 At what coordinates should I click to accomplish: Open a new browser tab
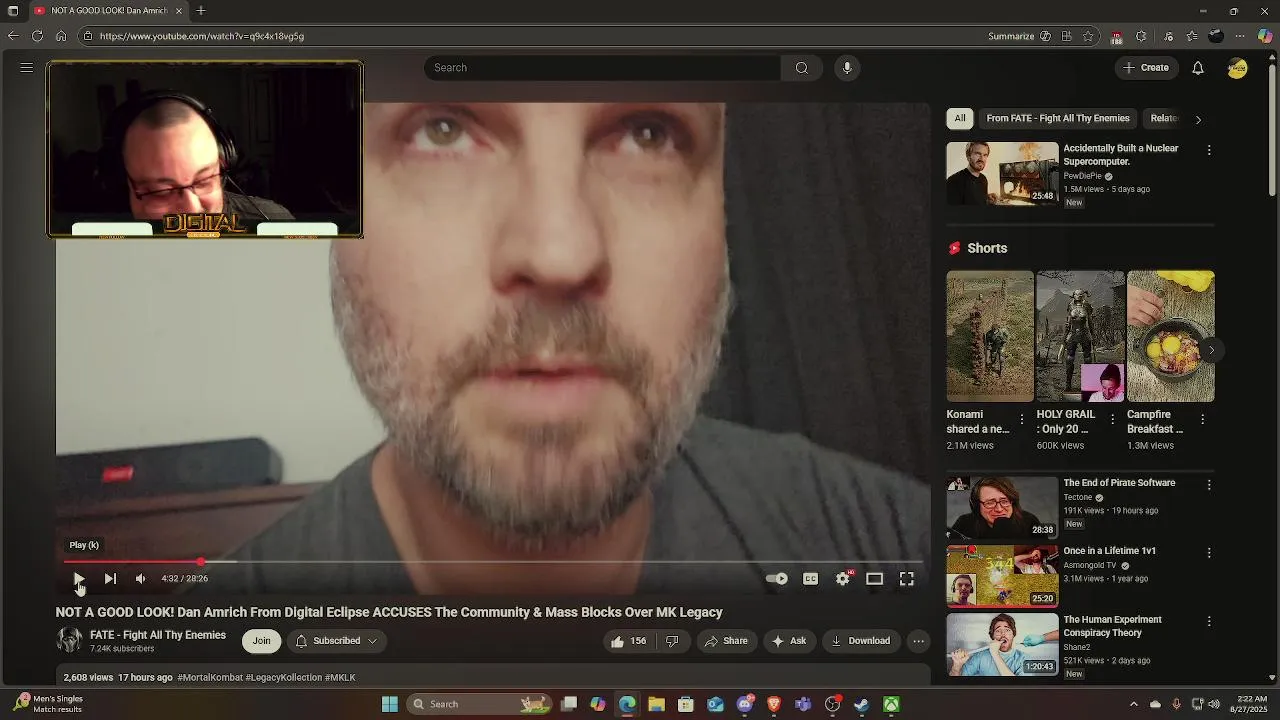pos(201,11)
